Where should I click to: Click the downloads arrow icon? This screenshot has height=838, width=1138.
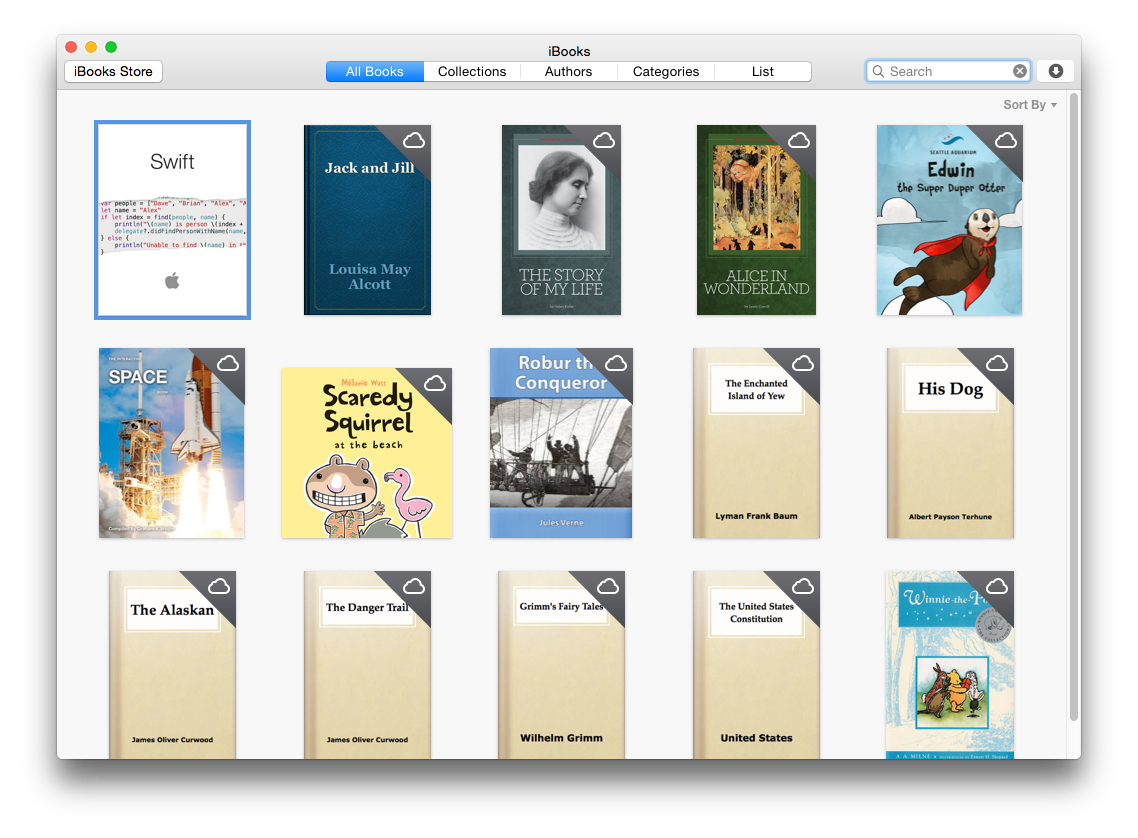(1055, 71)
